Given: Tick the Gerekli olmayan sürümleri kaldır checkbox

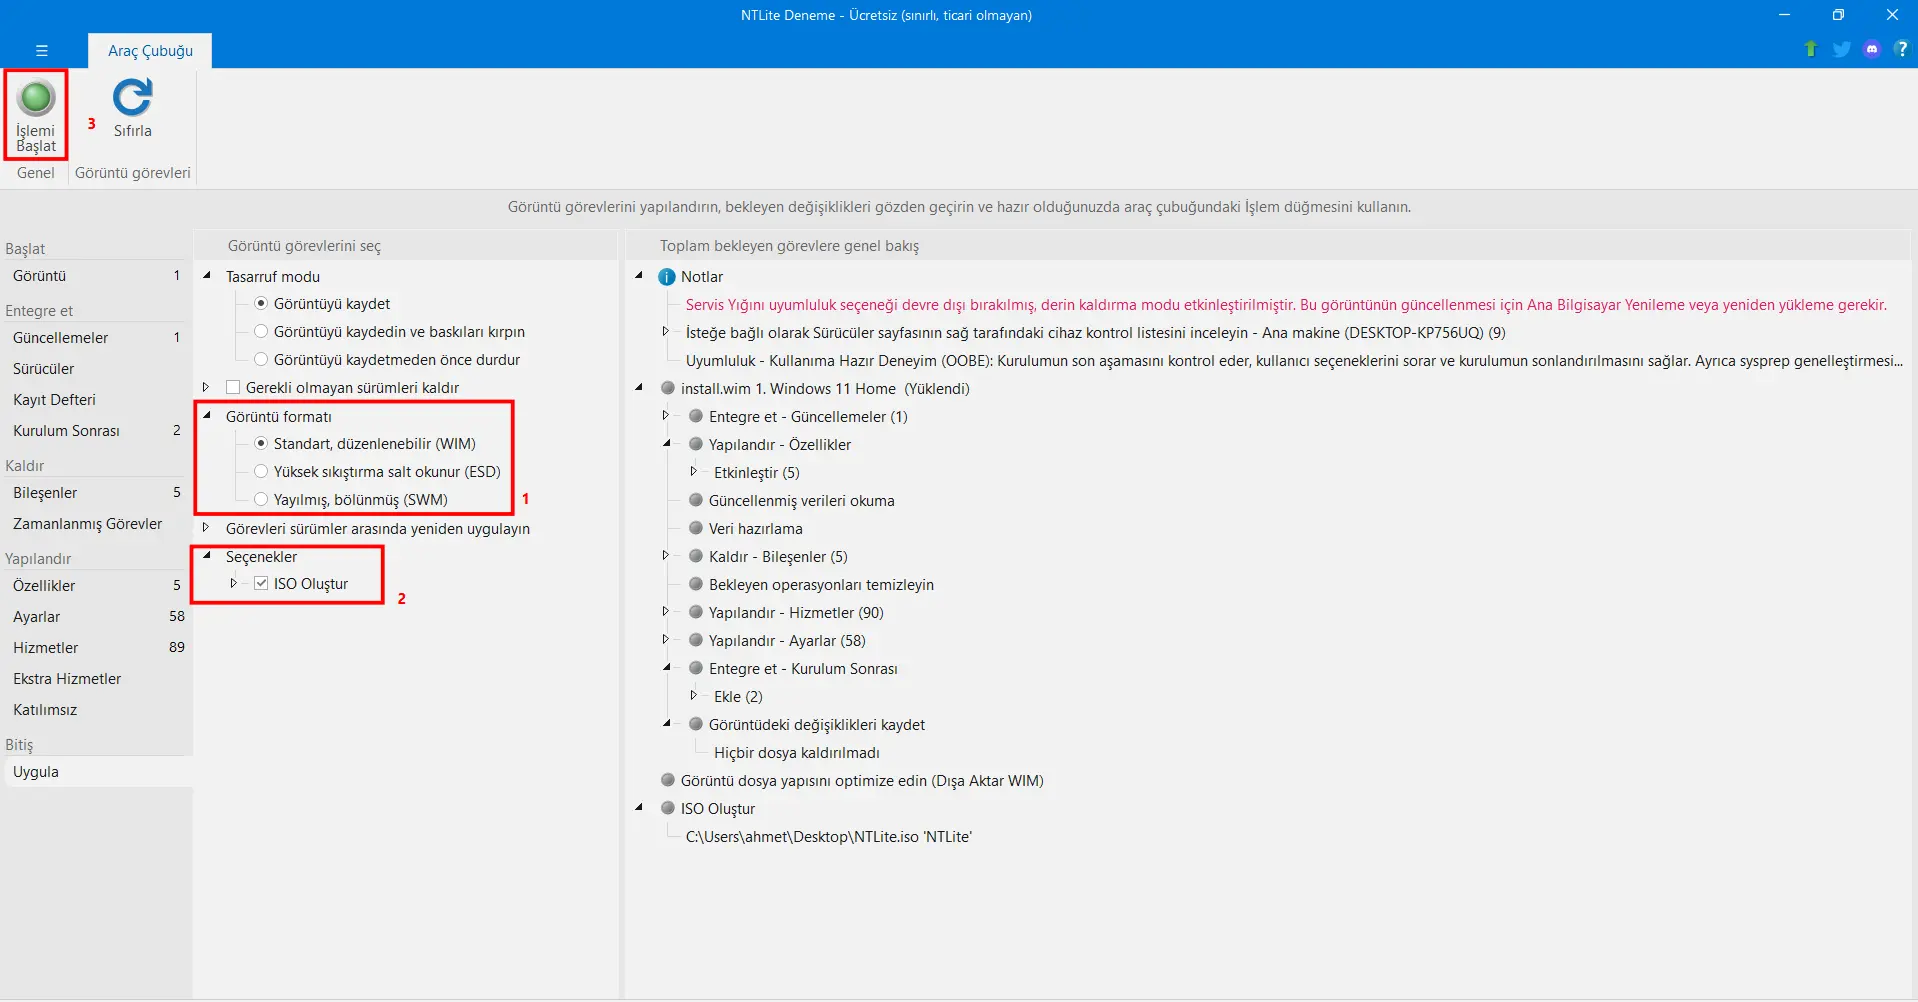Looking at the screenshot, I should click(233, 387).
